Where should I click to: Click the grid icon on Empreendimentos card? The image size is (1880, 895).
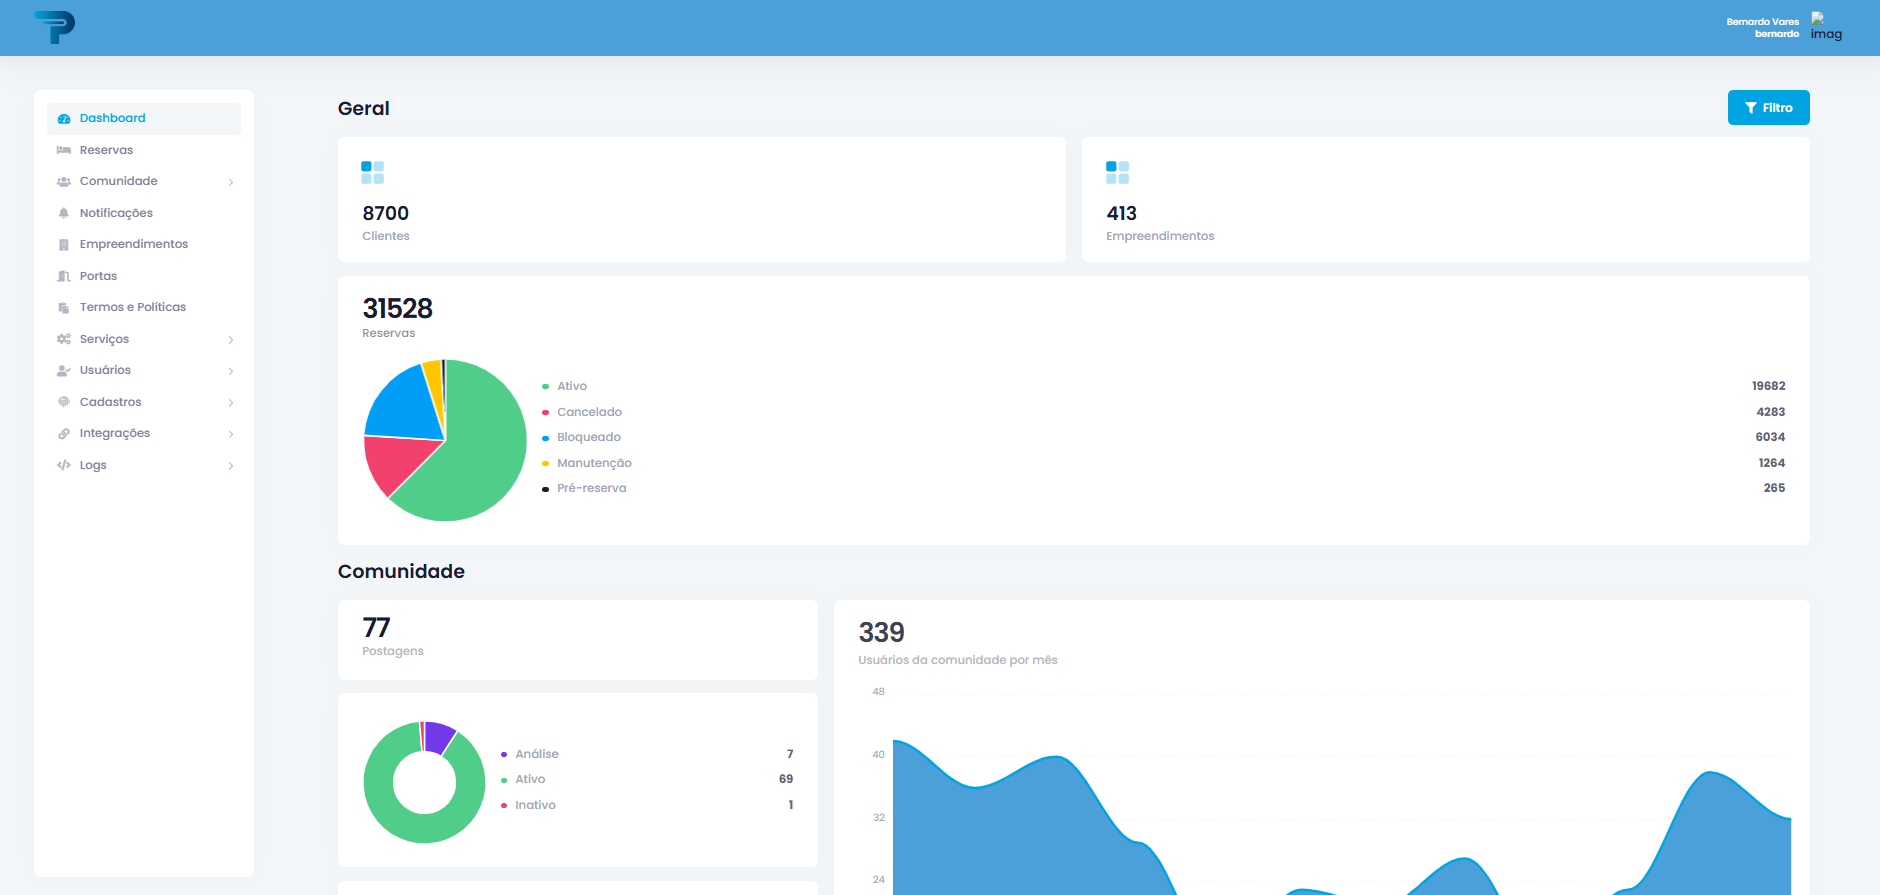tap(1117, 172)
